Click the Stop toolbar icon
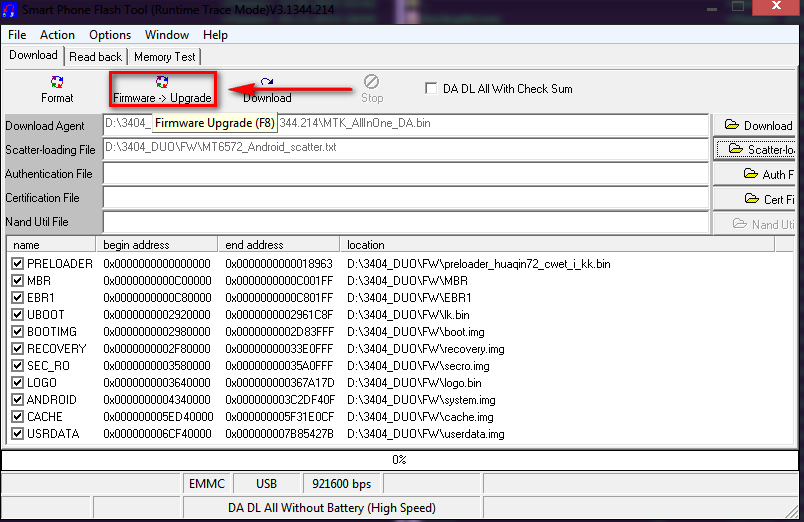This screenshot has width=804, height=522. click(x=371, y=82)
